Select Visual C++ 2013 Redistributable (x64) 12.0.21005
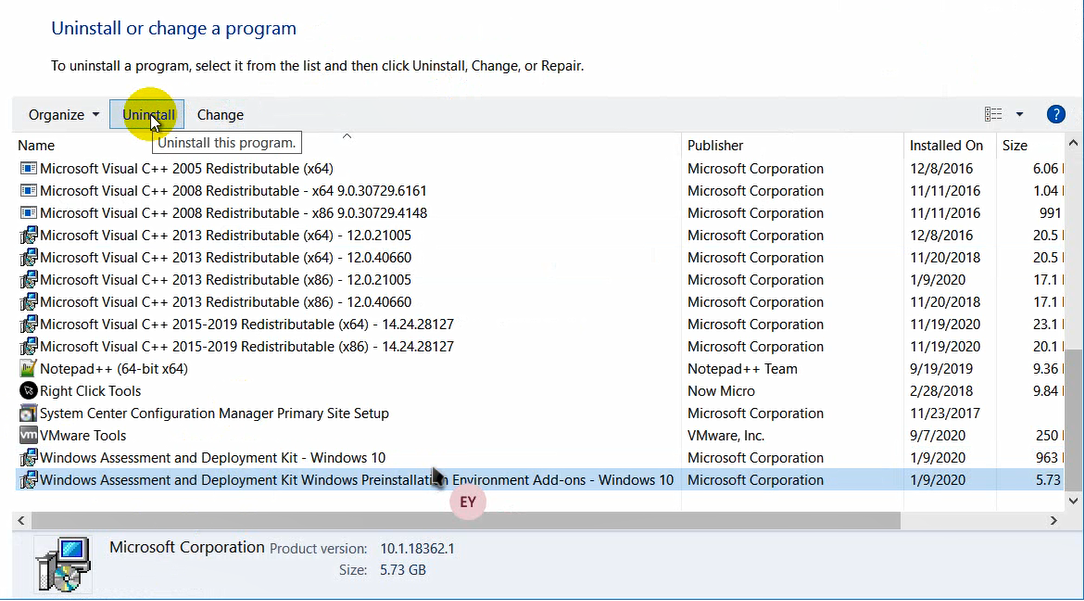Viewport: 1084px width, 601px height. click(225, 235)
